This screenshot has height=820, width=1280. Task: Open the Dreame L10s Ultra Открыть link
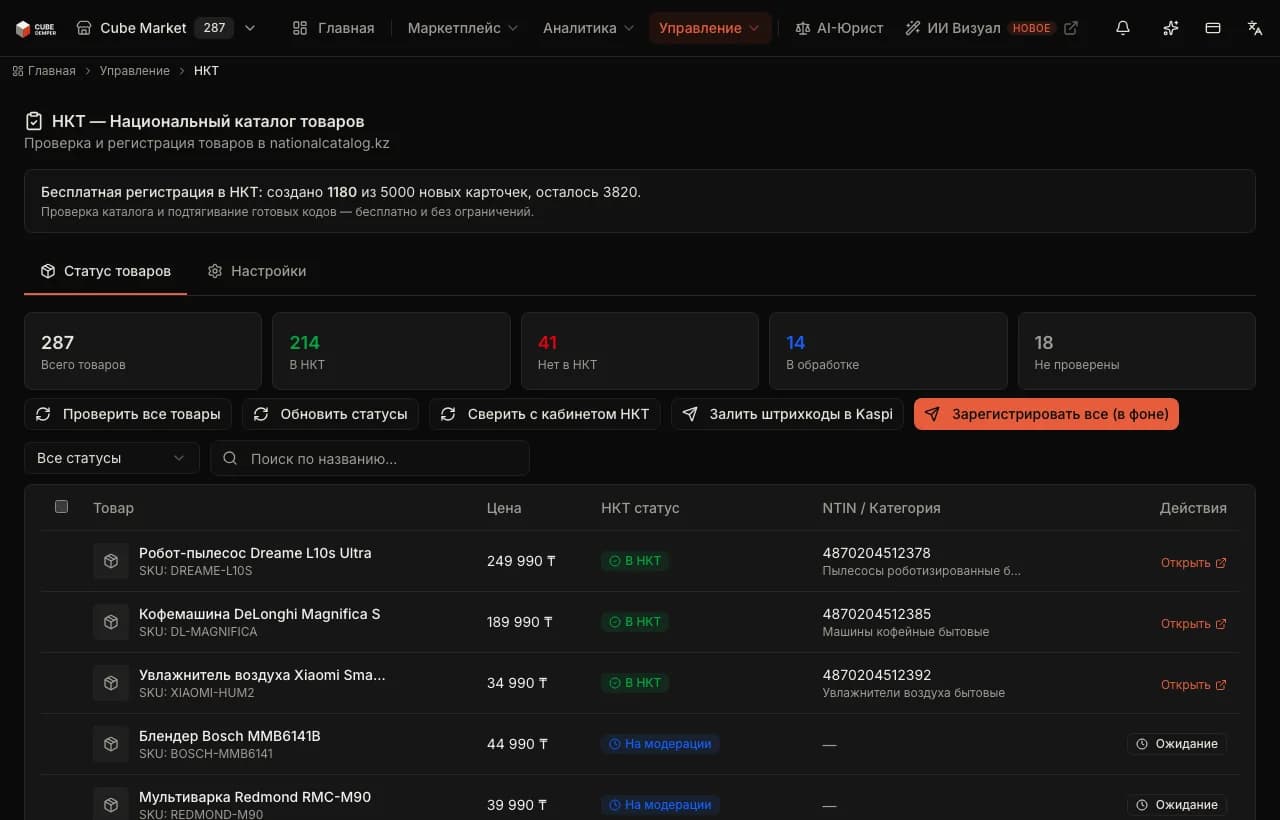click(1194, 562)
